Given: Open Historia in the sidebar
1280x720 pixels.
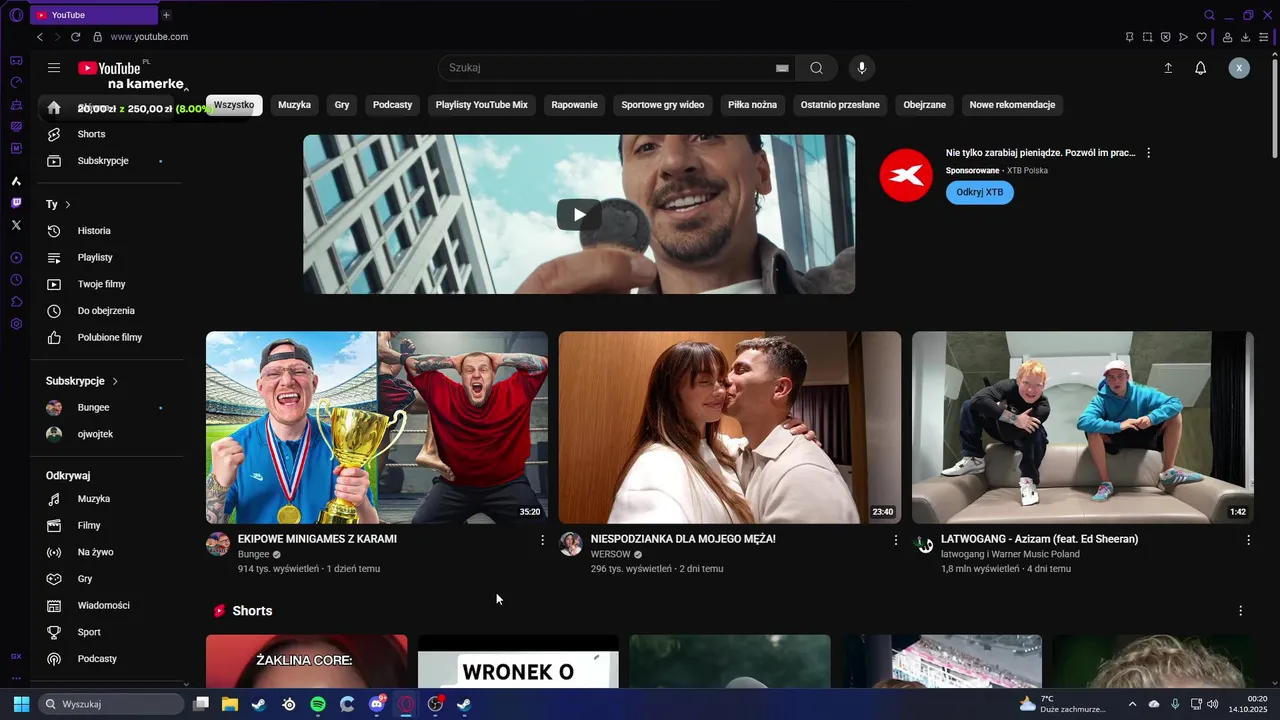Looking at the screenshot, I should (x=108, y=231).
